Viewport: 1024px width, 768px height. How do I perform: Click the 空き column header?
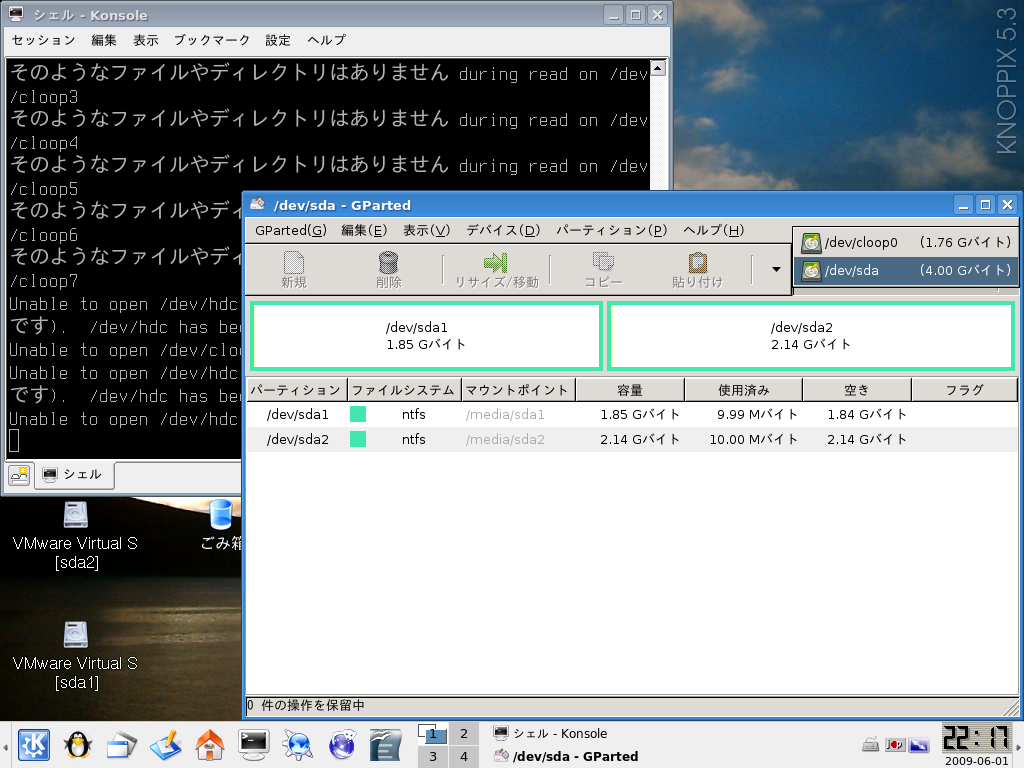click(856, 390)
